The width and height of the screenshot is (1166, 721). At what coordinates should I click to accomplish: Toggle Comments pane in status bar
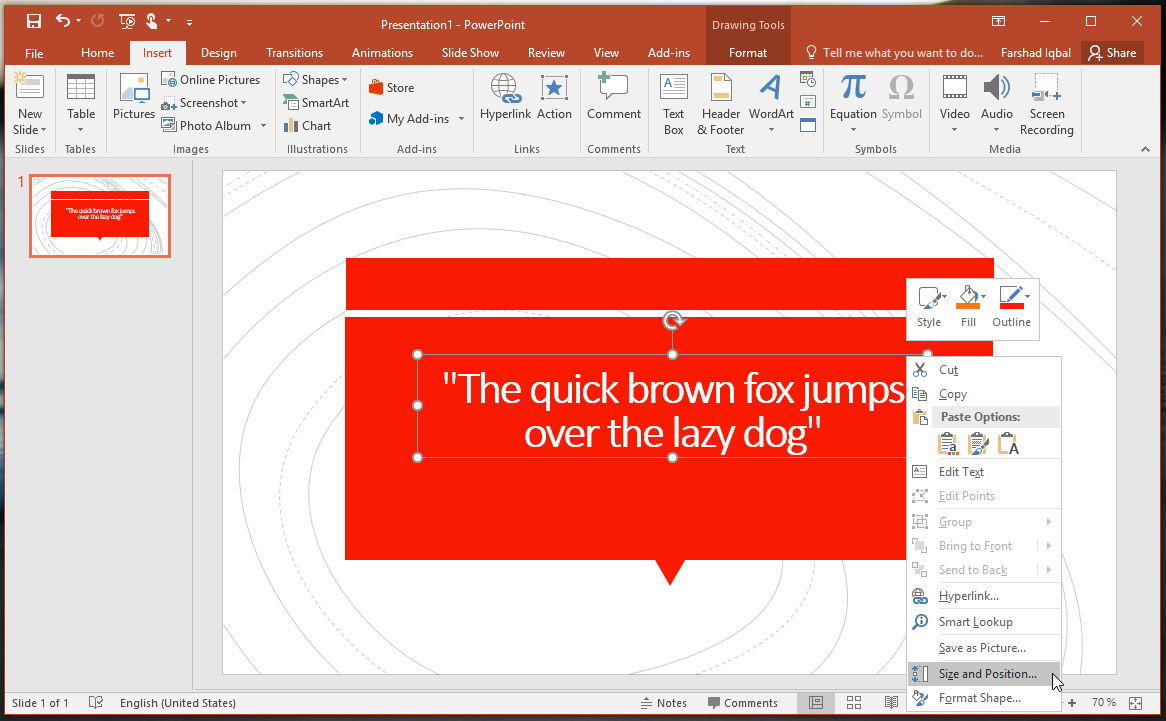pos(742,703)
